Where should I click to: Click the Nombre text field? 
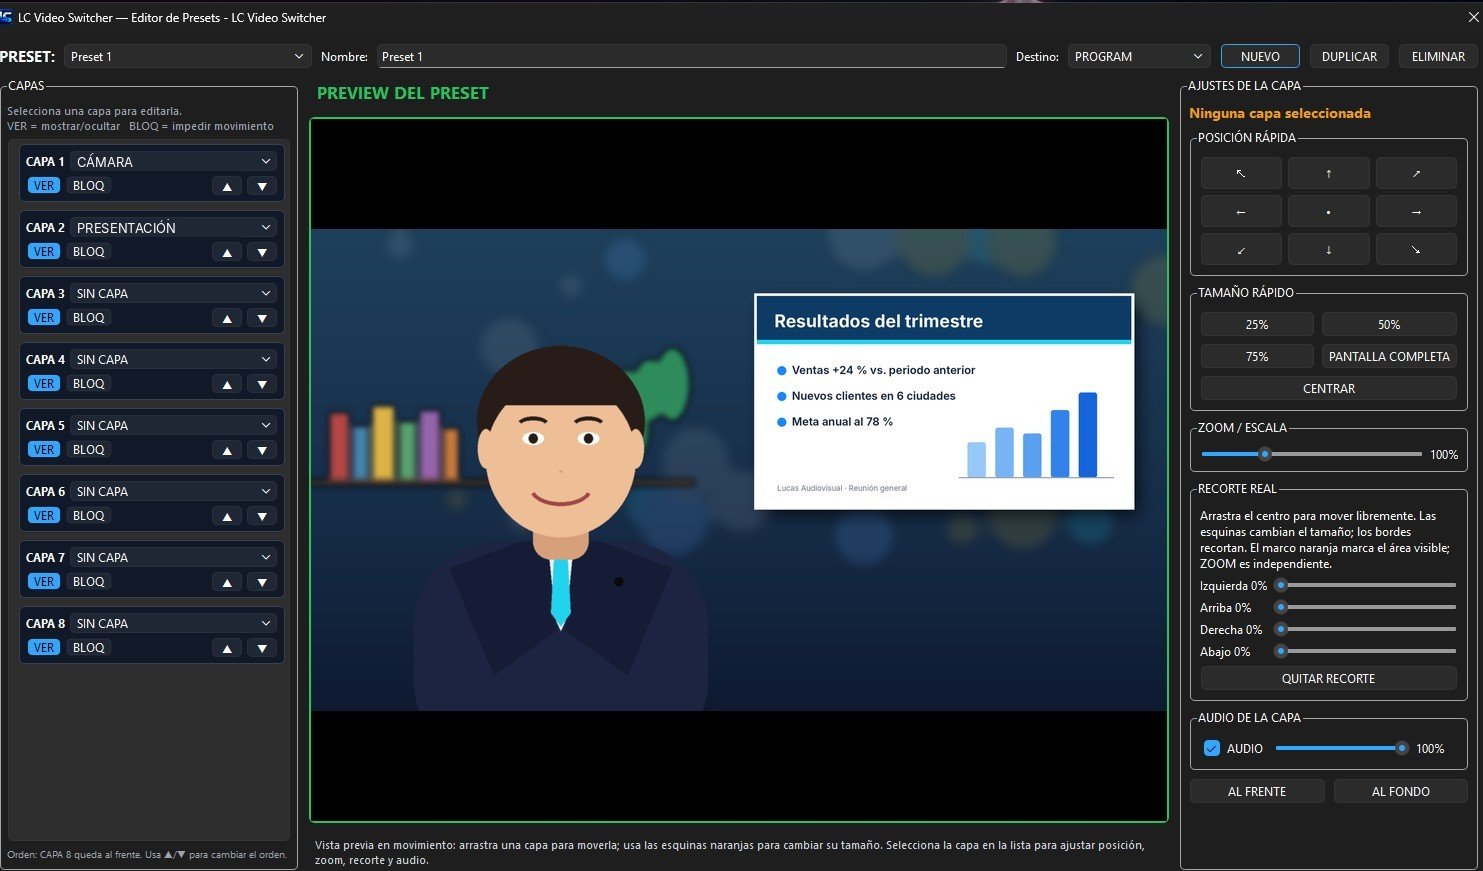coord(691,57)
